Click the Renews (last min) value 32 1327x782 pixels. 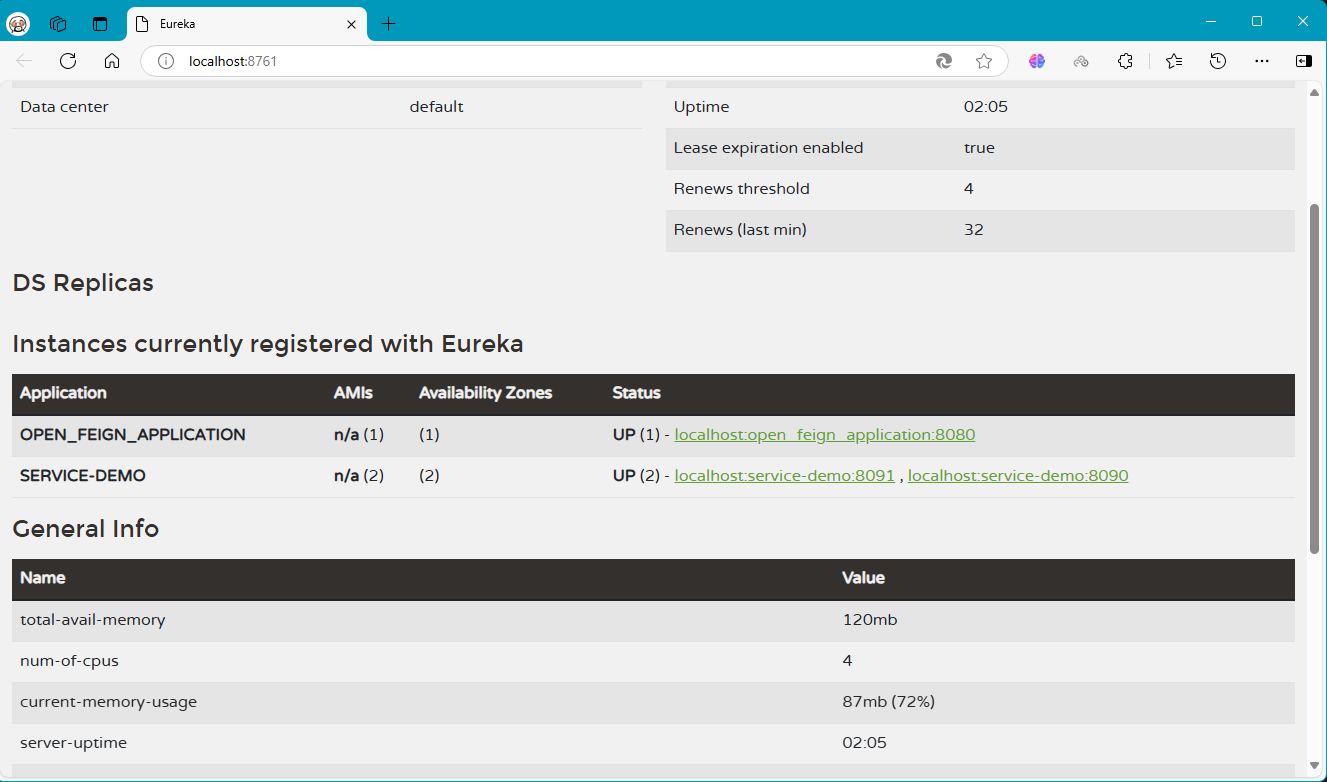click(x=974, y=230)
